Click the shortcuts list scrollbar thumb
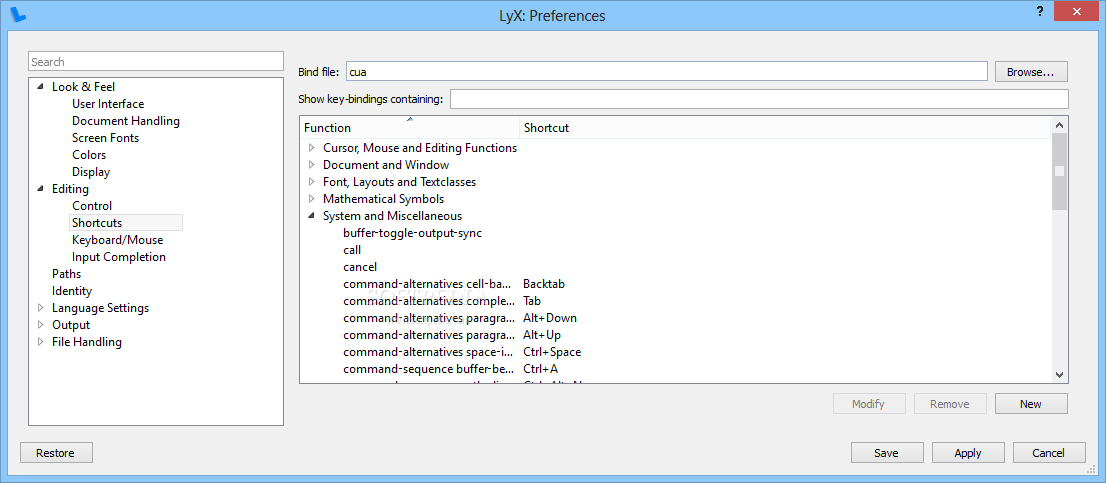The height and width of the screenshot is (483, 1106). (x=1059, y=171)
